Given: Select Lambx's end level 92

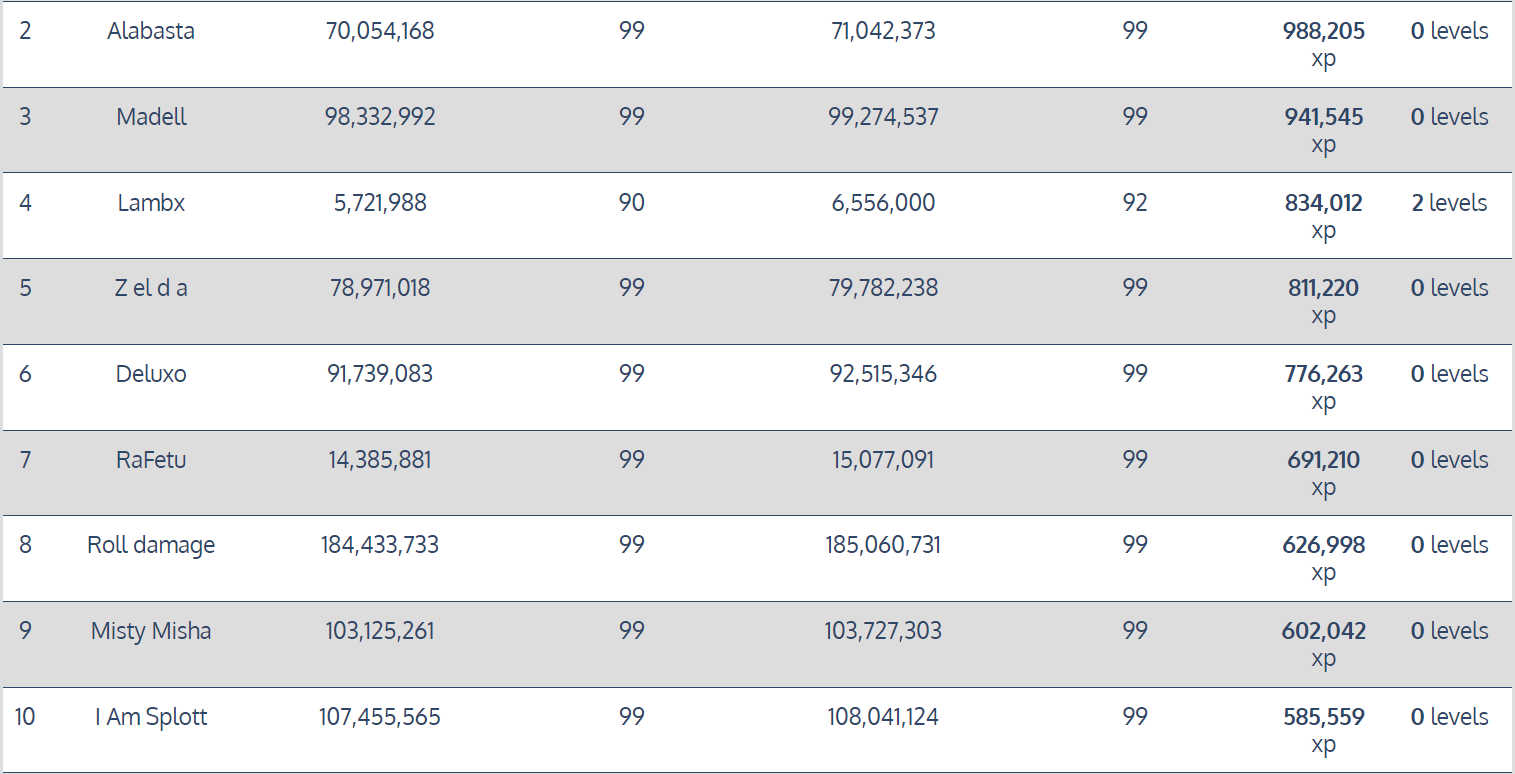Looking at the screenshot, I should pos(1134,203).
